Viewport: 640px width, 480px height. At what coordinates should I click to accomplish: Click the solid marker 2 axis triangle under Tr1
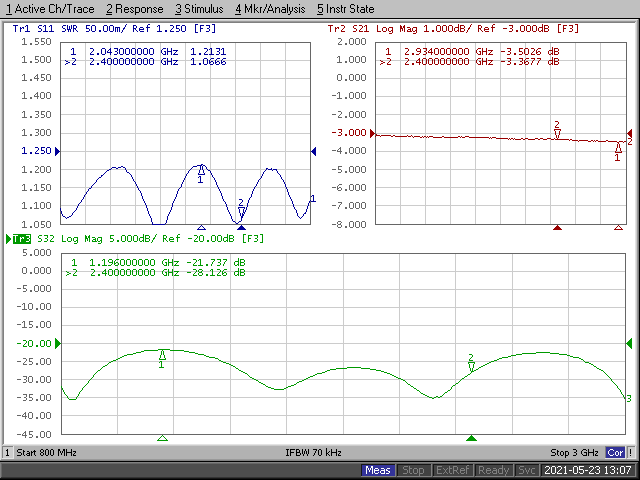tap(242, 227)
